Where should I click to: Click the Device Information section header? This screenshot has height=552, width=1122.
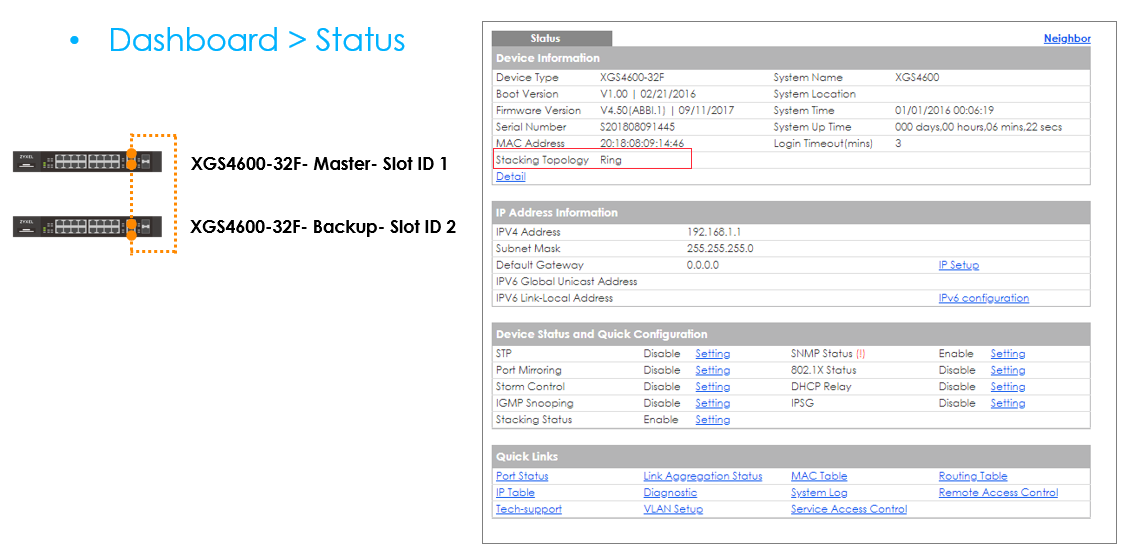tap(791, 58)
